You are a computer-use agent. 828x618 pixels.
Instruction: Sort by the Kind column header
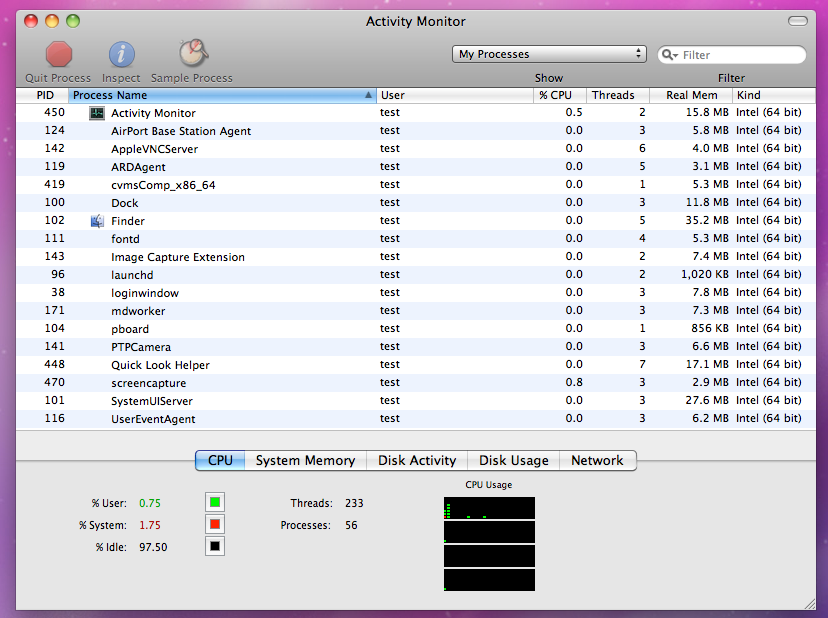tap(774, 95)
